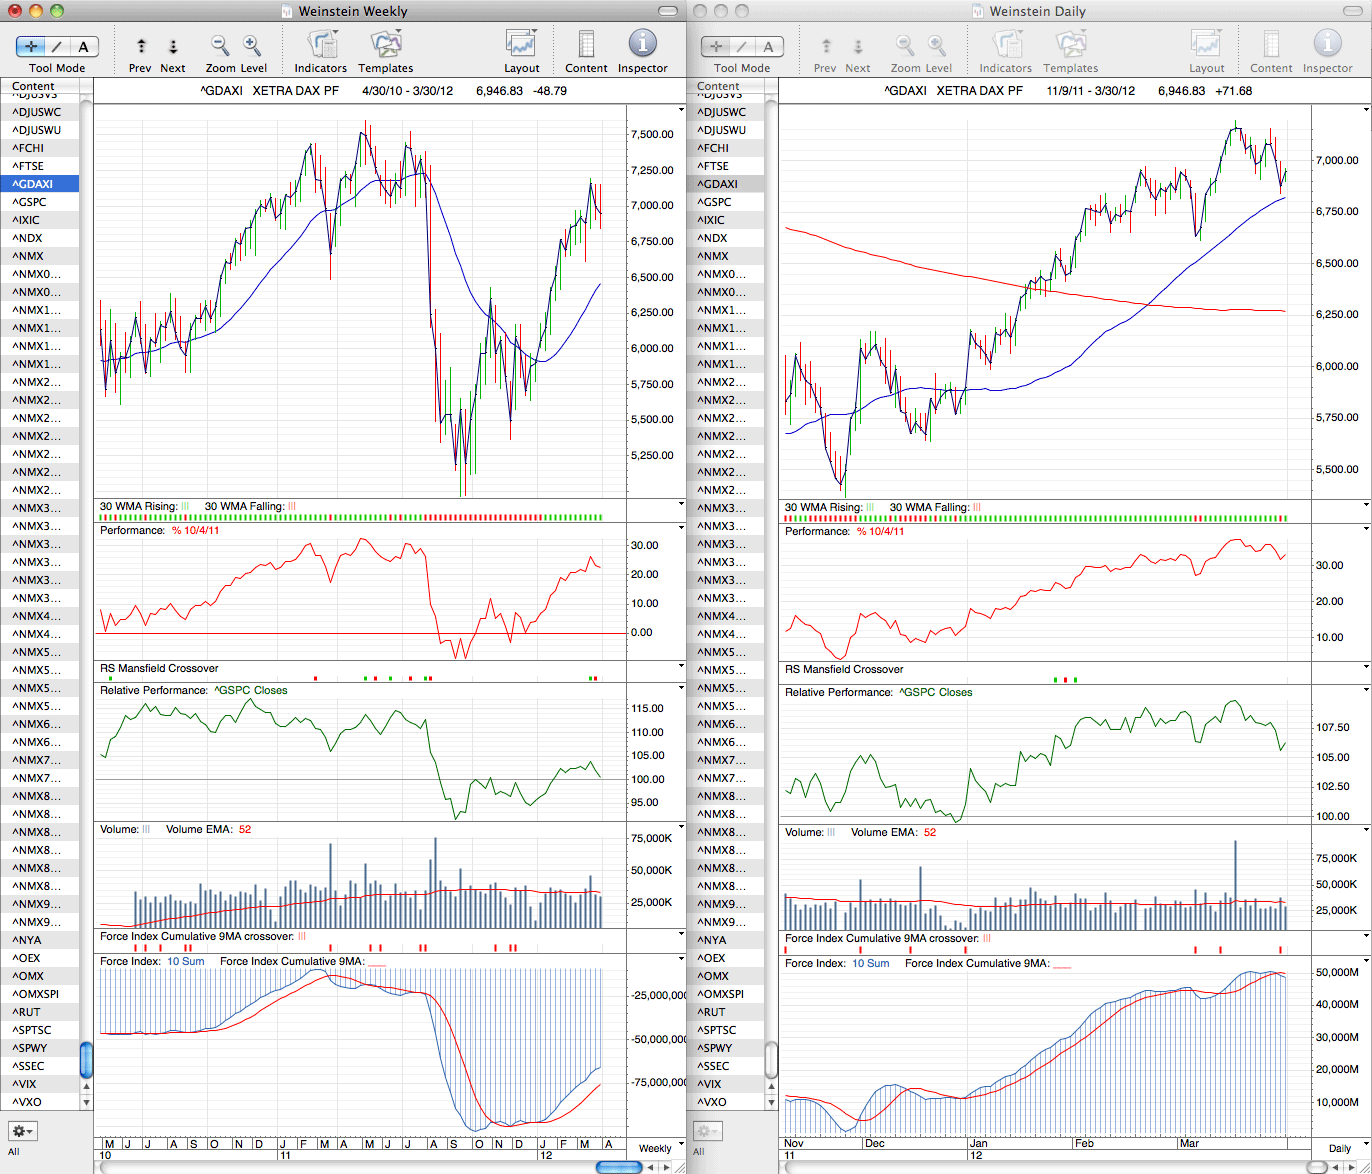
Task: Open Indicators in Weinstein Daily toolbar
Action: (x=1006, y=44)
